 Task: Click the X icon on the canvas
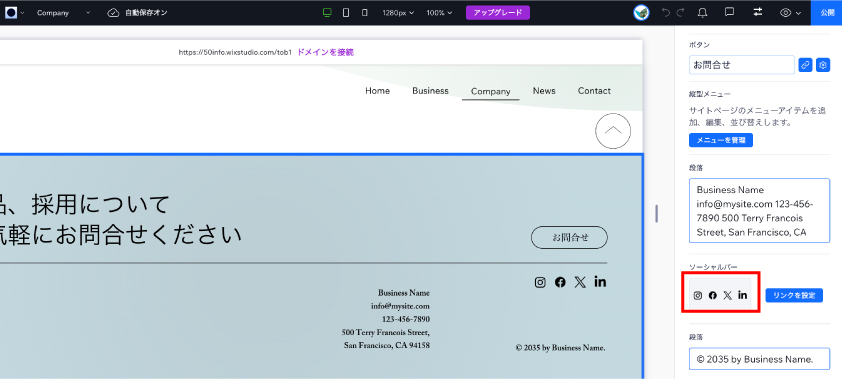click(580, 282)
